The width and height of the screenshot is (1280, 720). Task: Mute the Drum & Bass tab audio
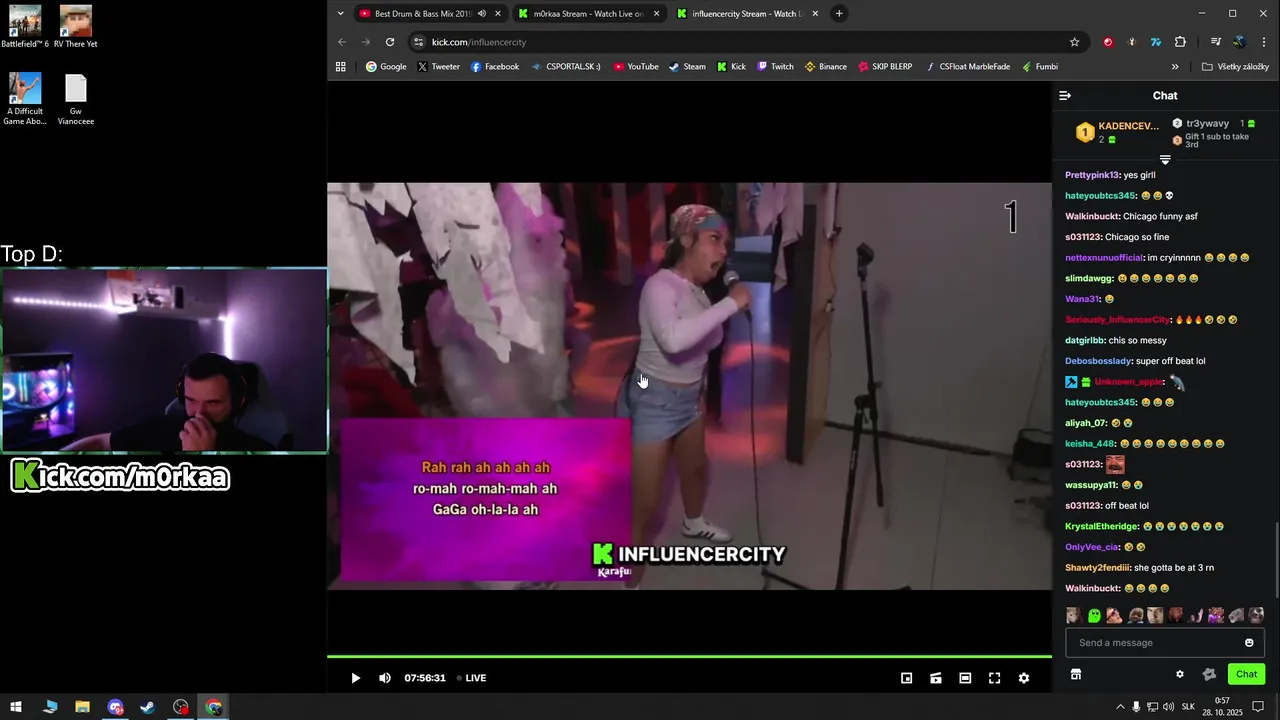click(482, 14)
